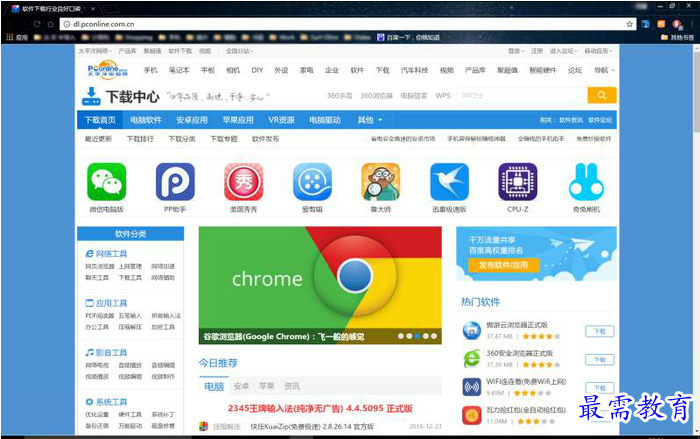Screen dimensions: 700x439
Task: Open the 全国分站 dropdown
Action: pyautogui.click(x=239, y=51)
